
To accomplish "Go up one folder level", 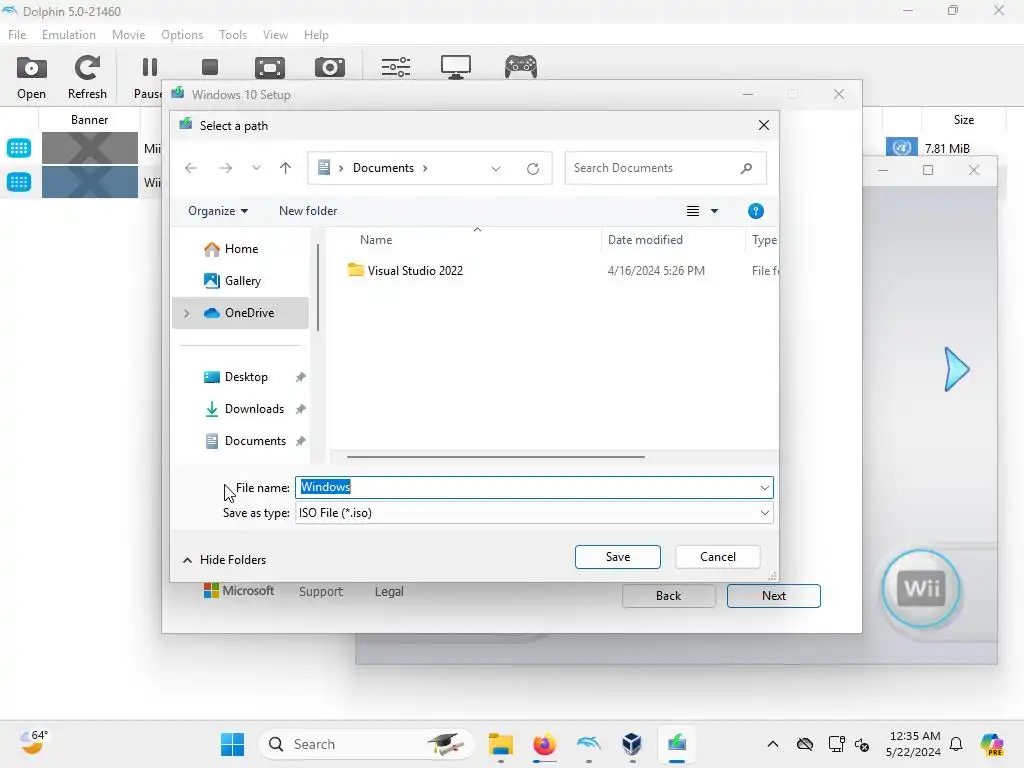I will tap(285, 168).
